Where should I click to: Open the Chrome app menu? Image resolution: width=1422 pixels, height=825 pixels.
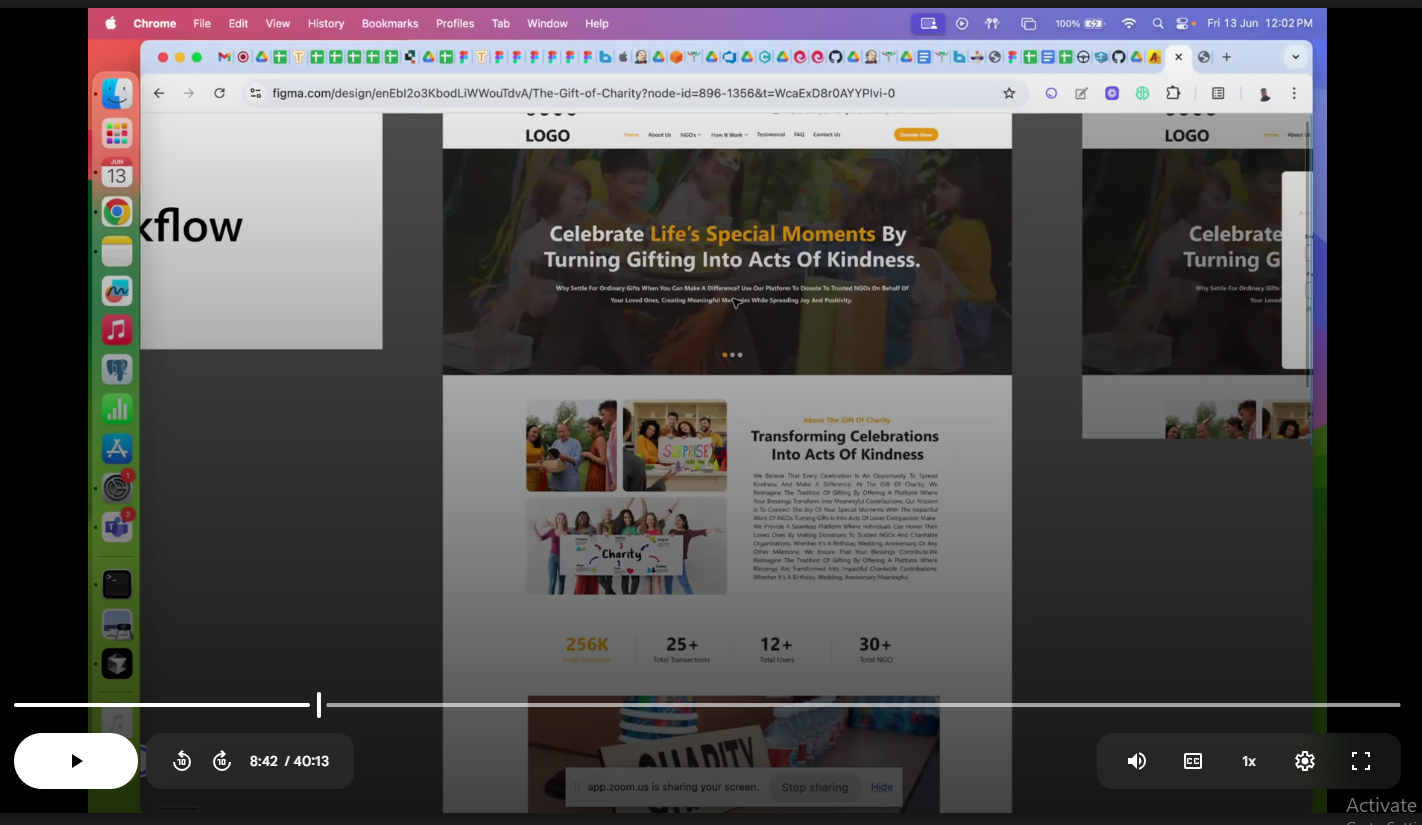coord(154,23)
